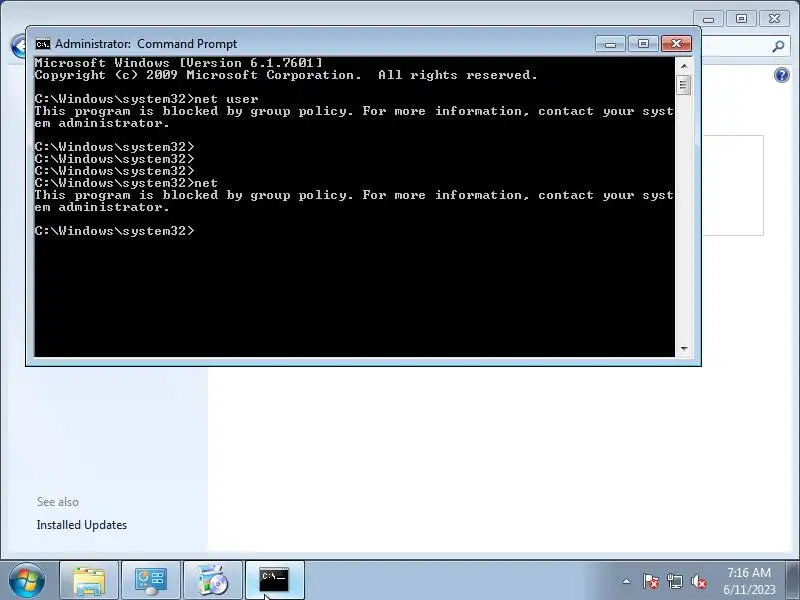This screenshot has width=800, height=600.
Task: Open the Programs and Features taskbar icon
Action: click(213, 581)
